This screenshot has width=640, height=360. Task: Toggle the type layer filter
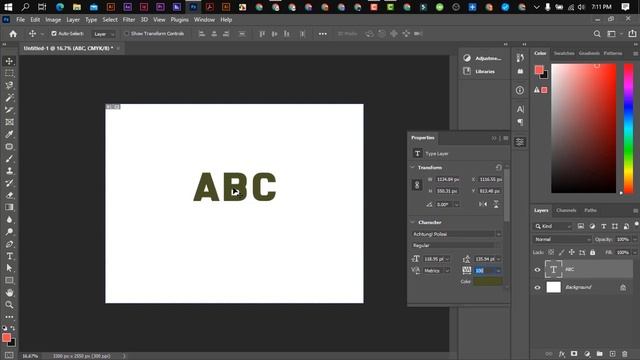[604, 226]
